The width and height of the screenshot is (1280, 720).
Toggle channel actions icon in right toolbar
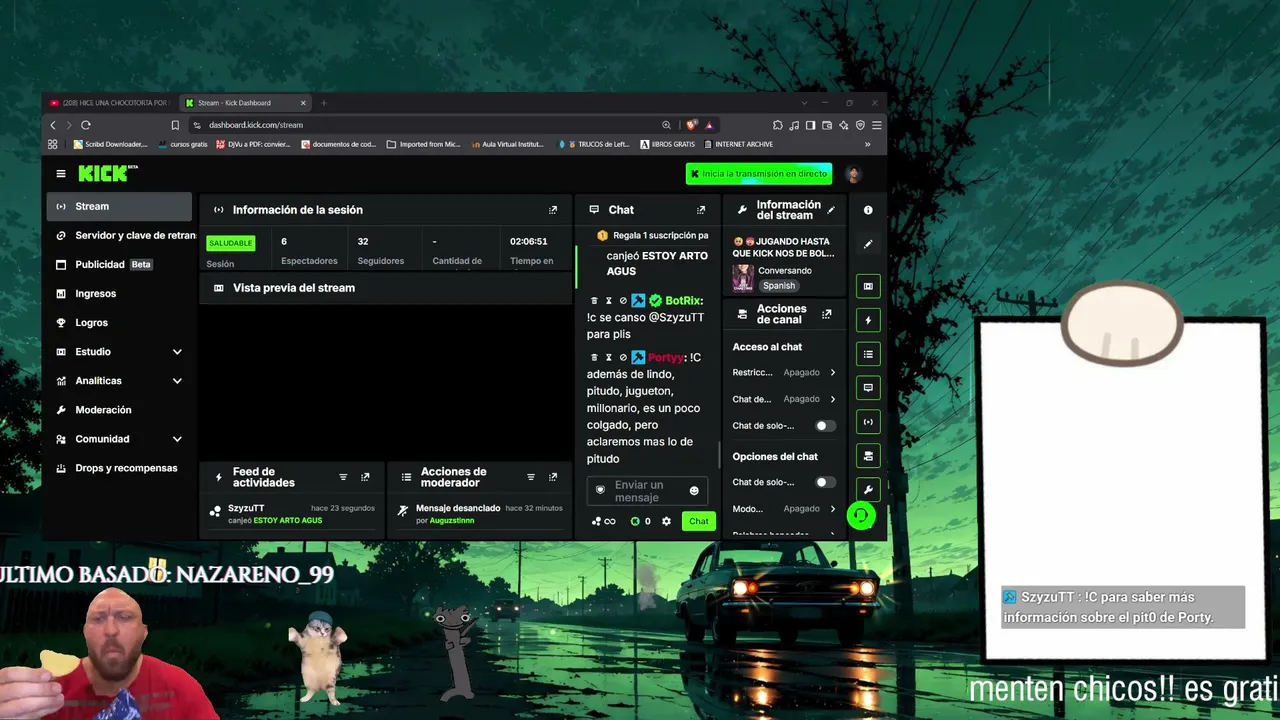point(868,456)
